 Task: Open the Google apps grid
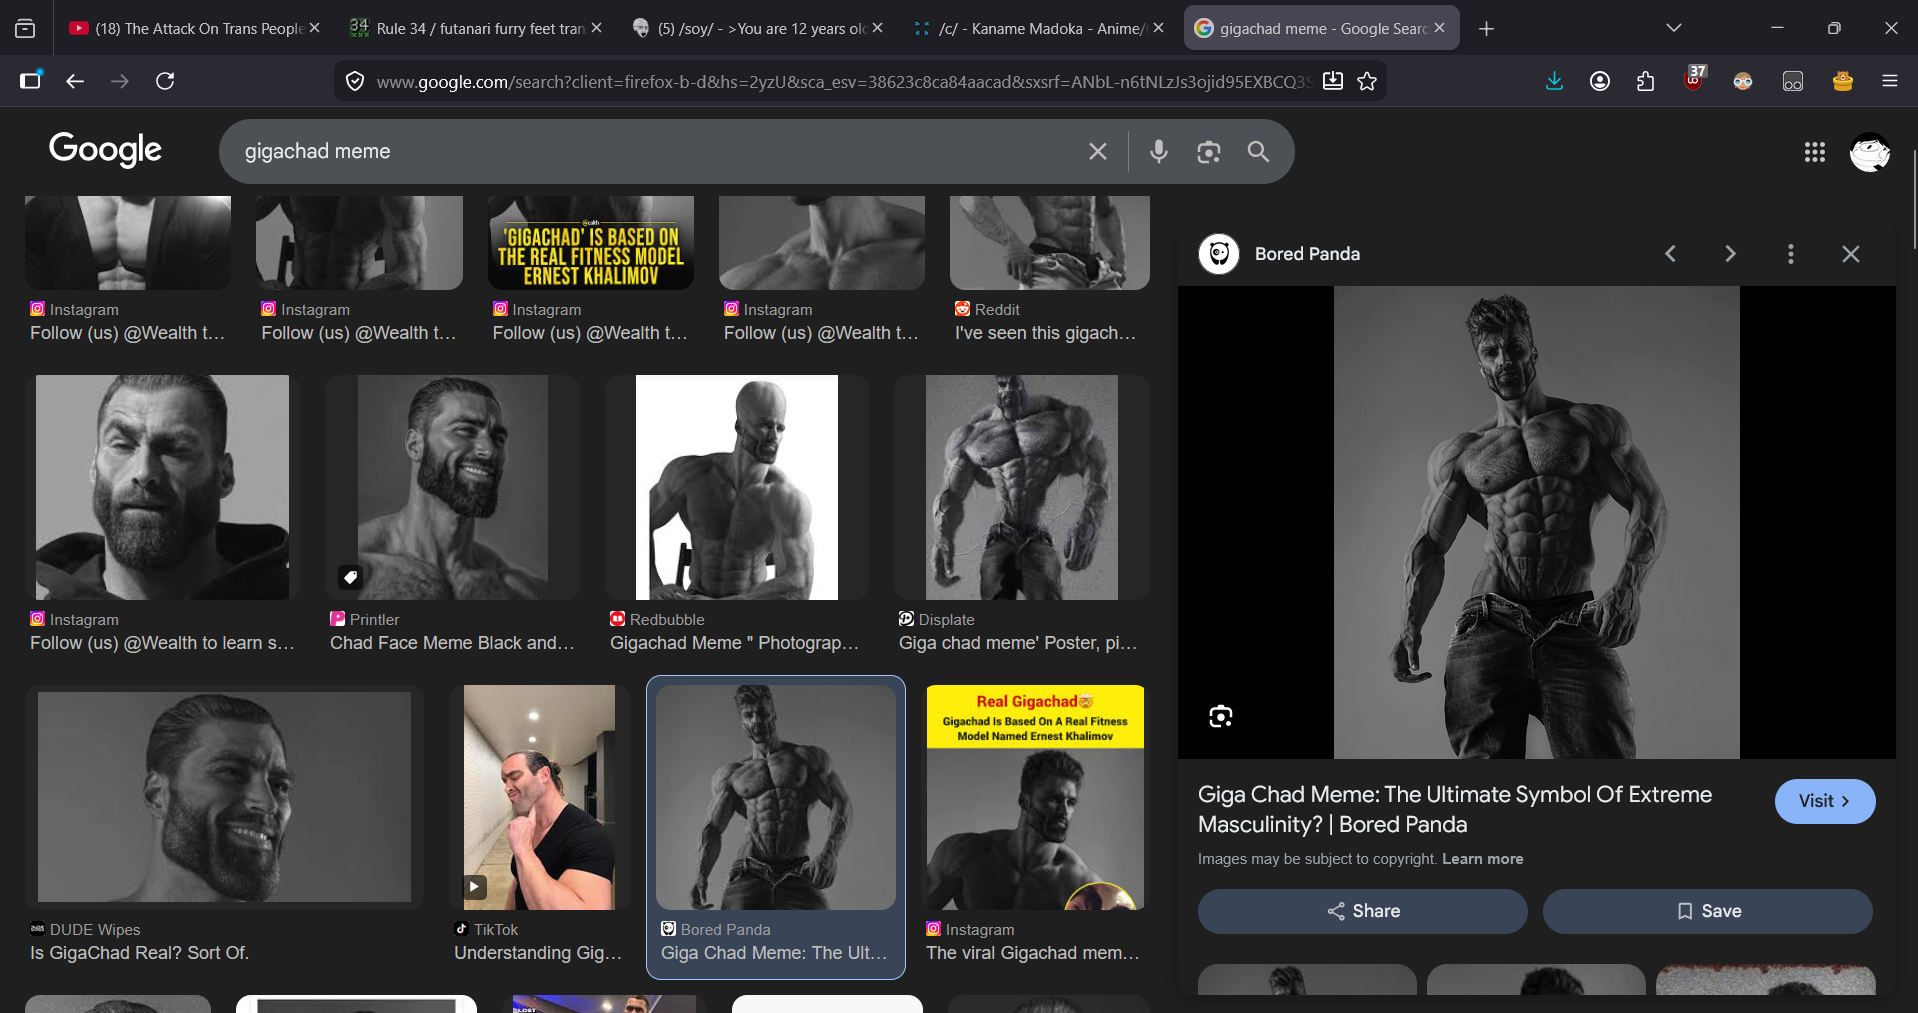tap(1815, 152)
